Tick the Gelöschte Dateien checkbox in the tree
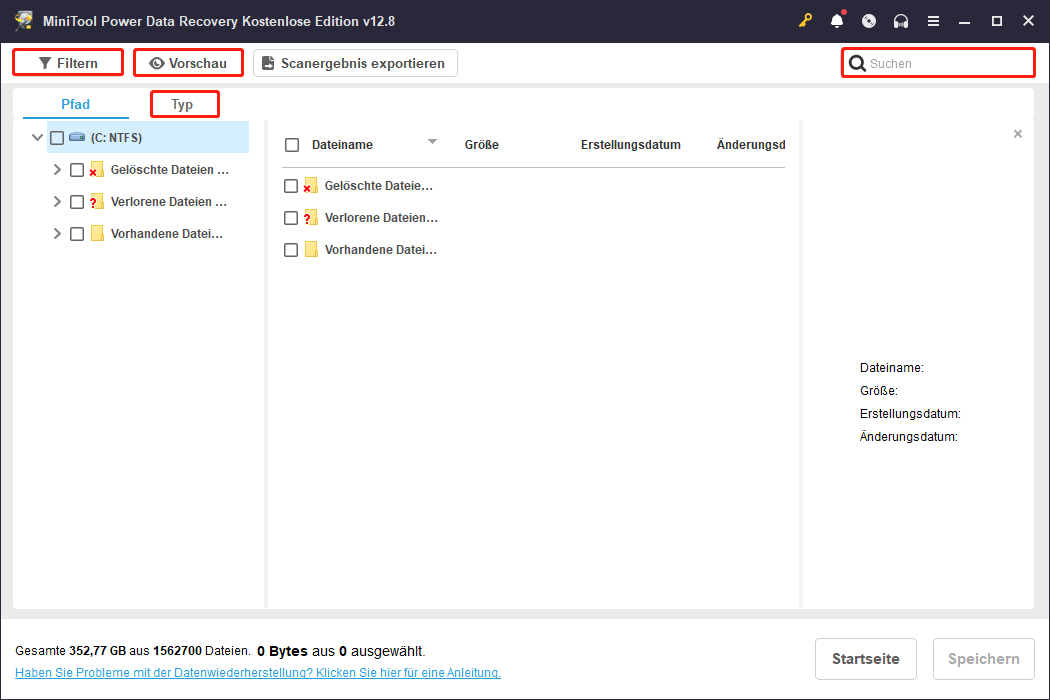The image size is (1050, 700). (x=76, y=169)
